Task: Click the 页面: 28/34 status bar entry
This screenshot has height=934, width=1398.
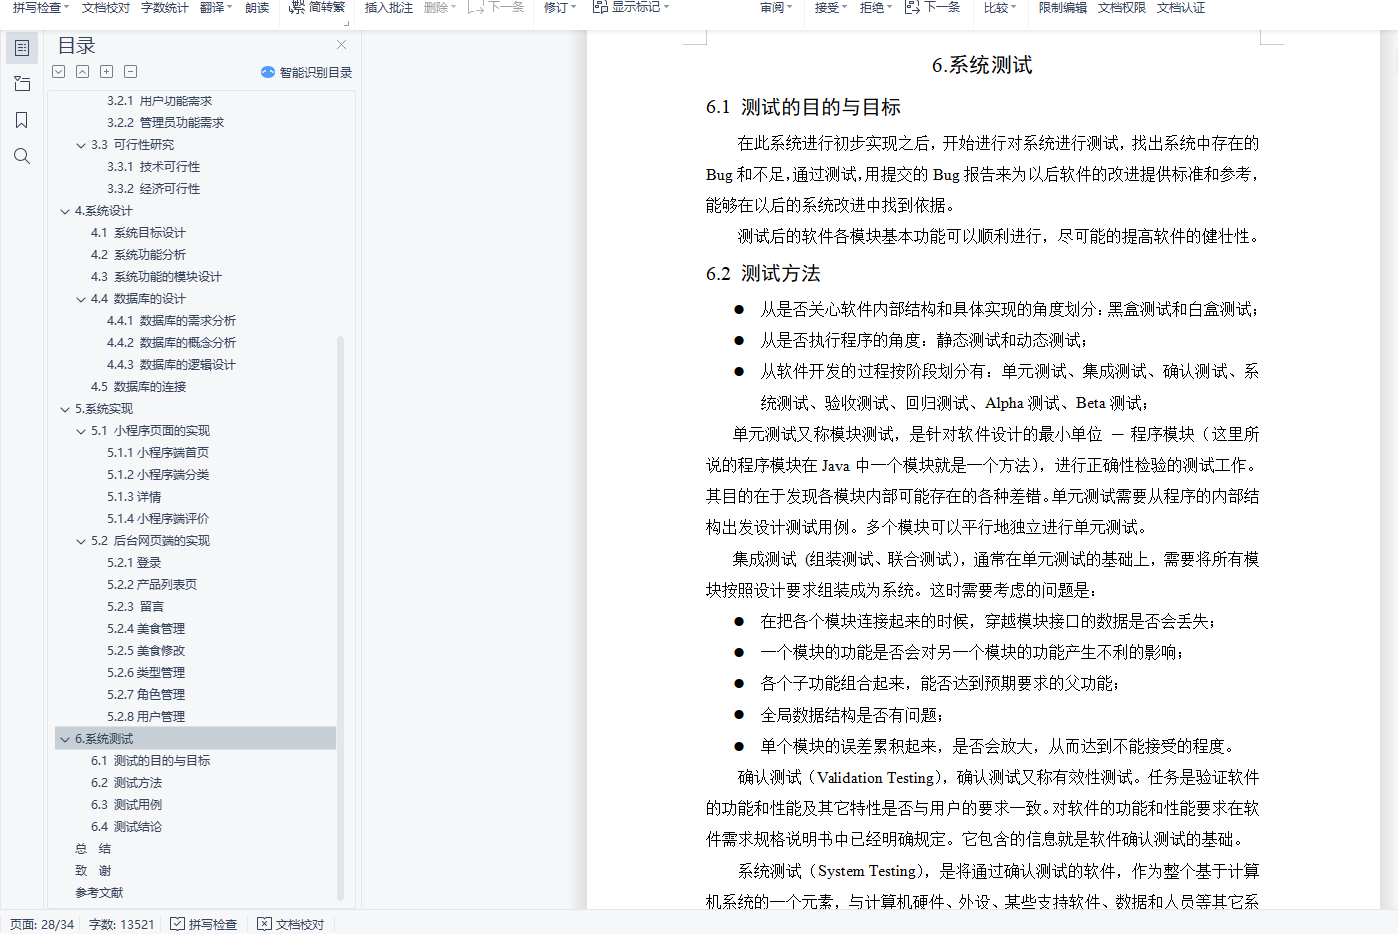Action: [x=42, y=924]
